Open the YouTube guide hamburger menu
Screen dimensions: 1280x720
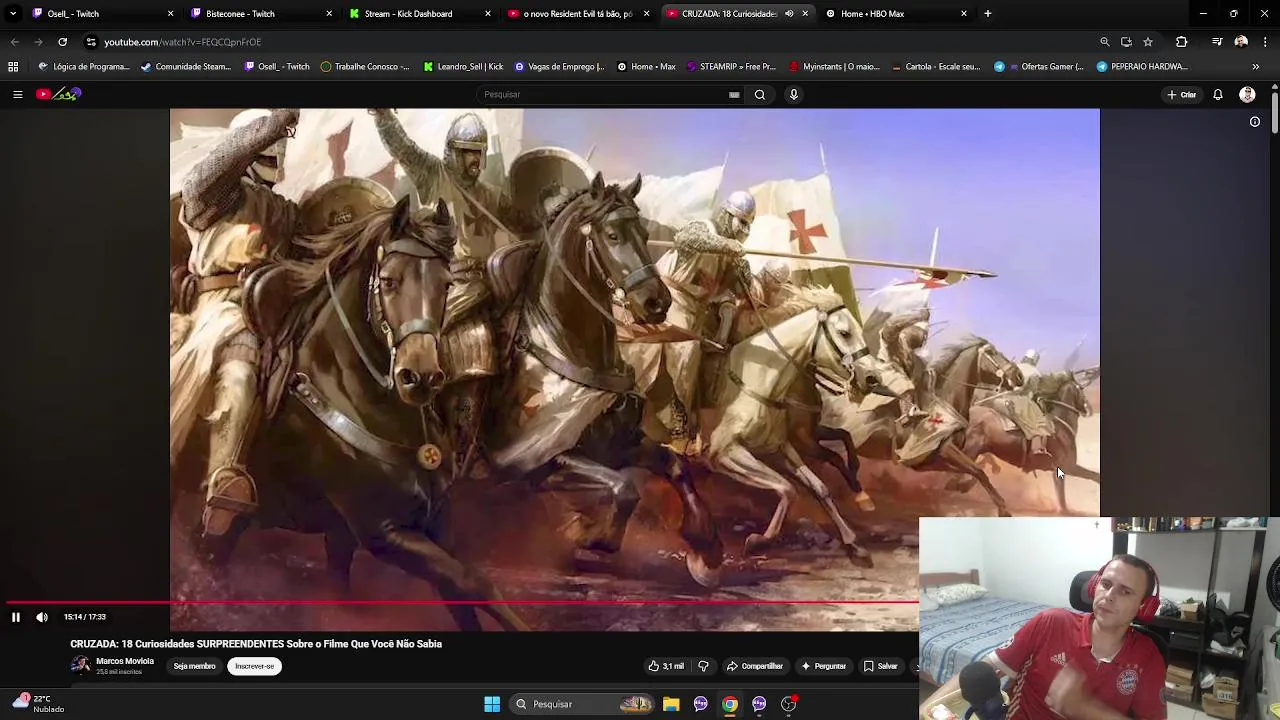[x=17, y=94]
